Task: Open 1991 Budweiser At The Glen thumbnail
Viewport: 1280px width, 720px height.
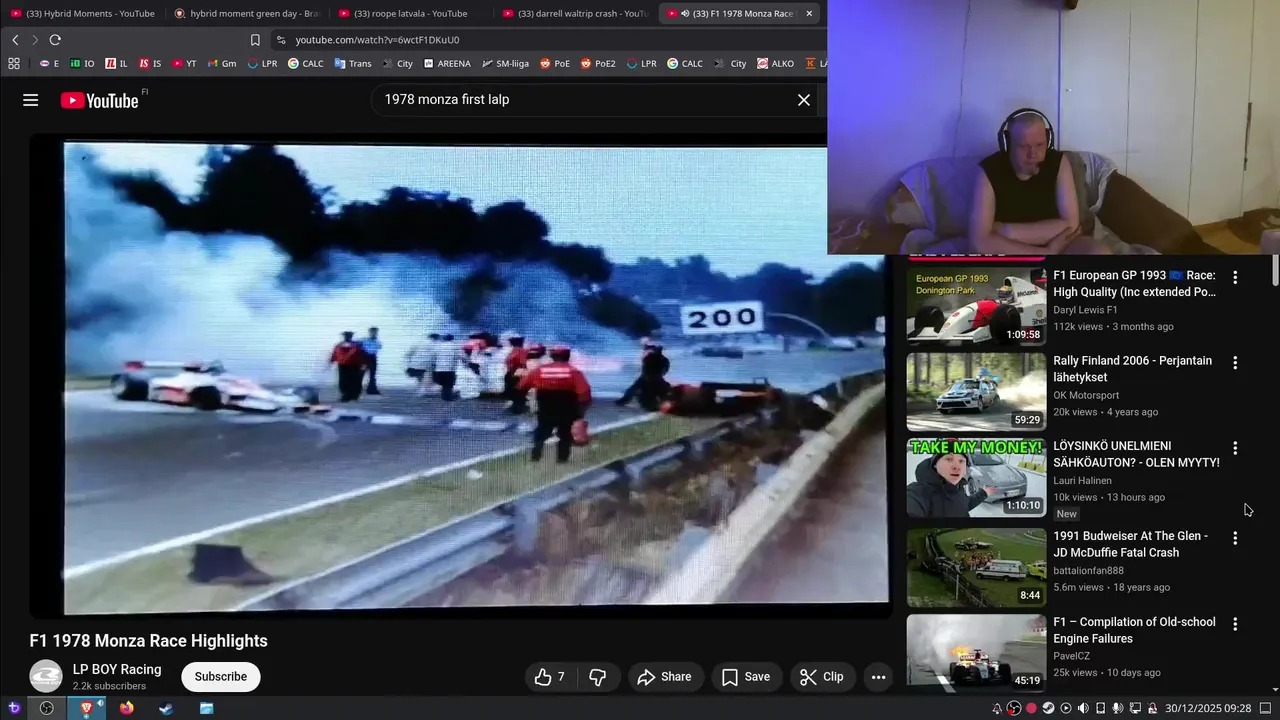Action: (976, 567)
